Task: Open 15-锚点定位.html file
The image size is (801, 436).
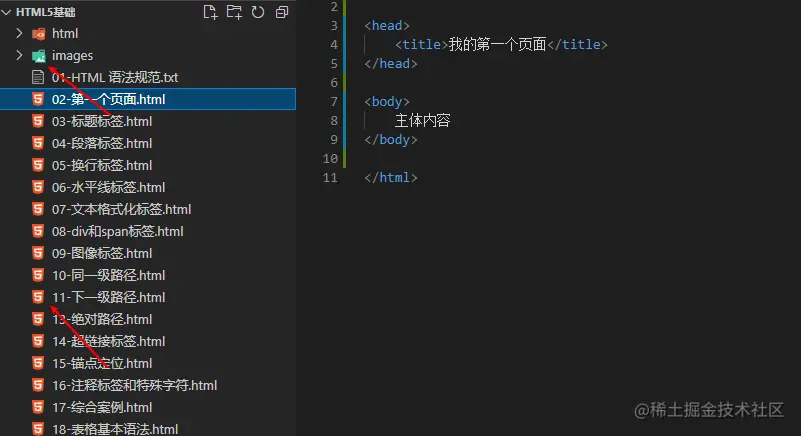Action: [x=102, y=363]
